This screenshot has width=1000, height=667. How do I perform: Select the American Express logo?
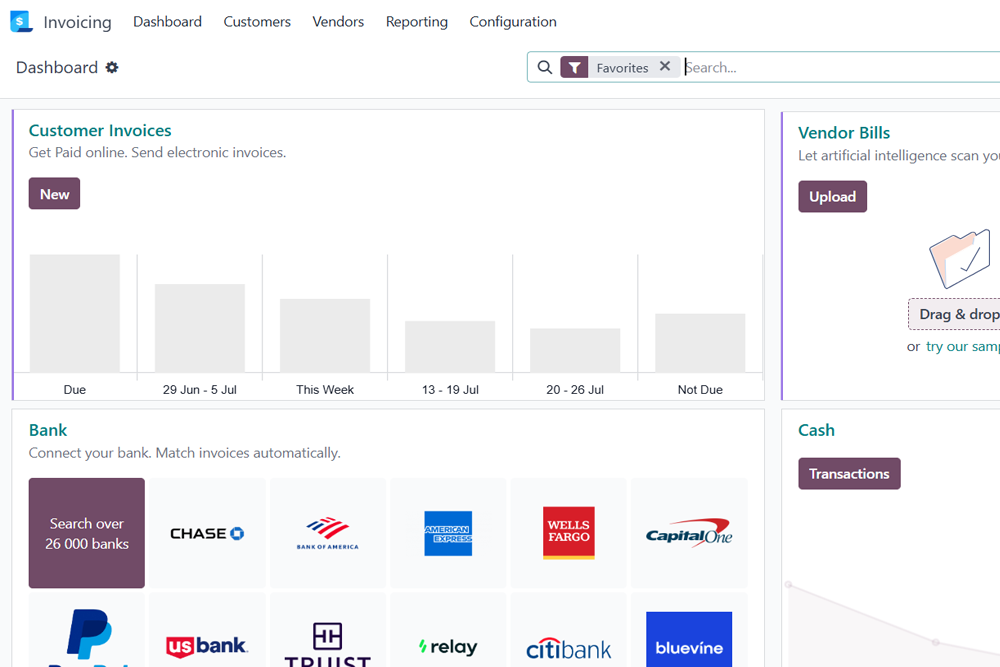(448, 533)
